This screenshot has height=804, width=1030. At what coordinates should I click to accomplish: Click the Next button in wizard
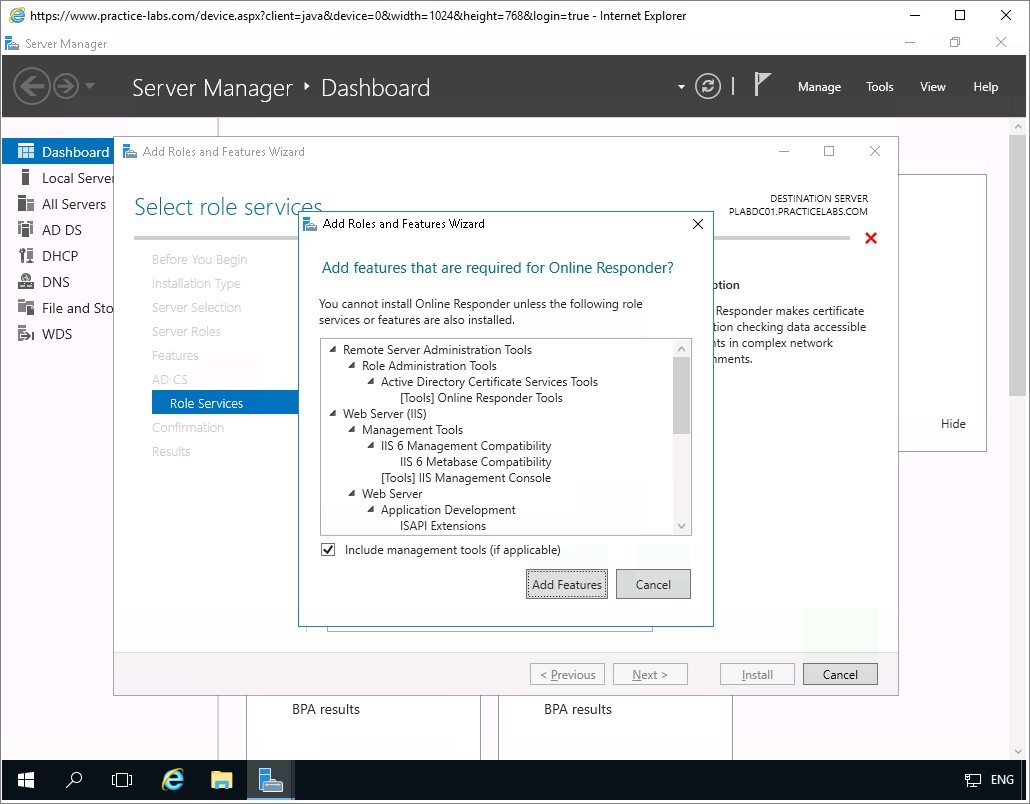pyautogui.click(x=650, y=674)
